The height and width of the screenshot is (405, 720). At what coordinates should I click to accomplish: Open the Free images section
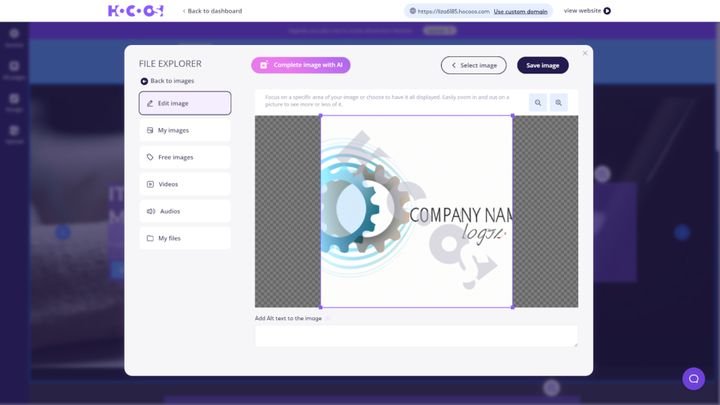185,157
